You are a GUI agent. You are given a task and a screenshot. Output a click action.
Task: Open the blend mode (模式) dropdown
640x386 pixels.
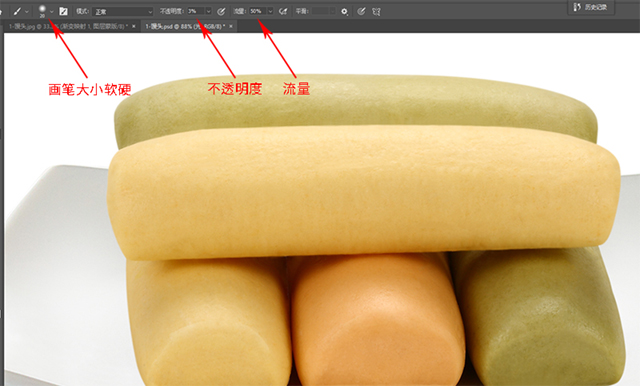[123, 11]
